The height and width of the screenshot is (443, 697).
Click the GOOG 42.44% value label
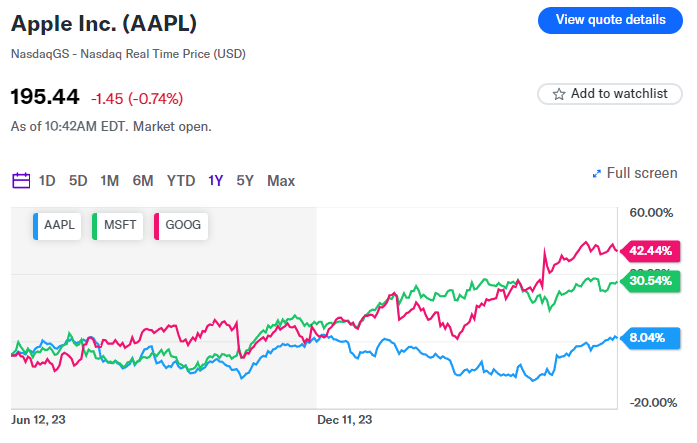pos(651,250)
